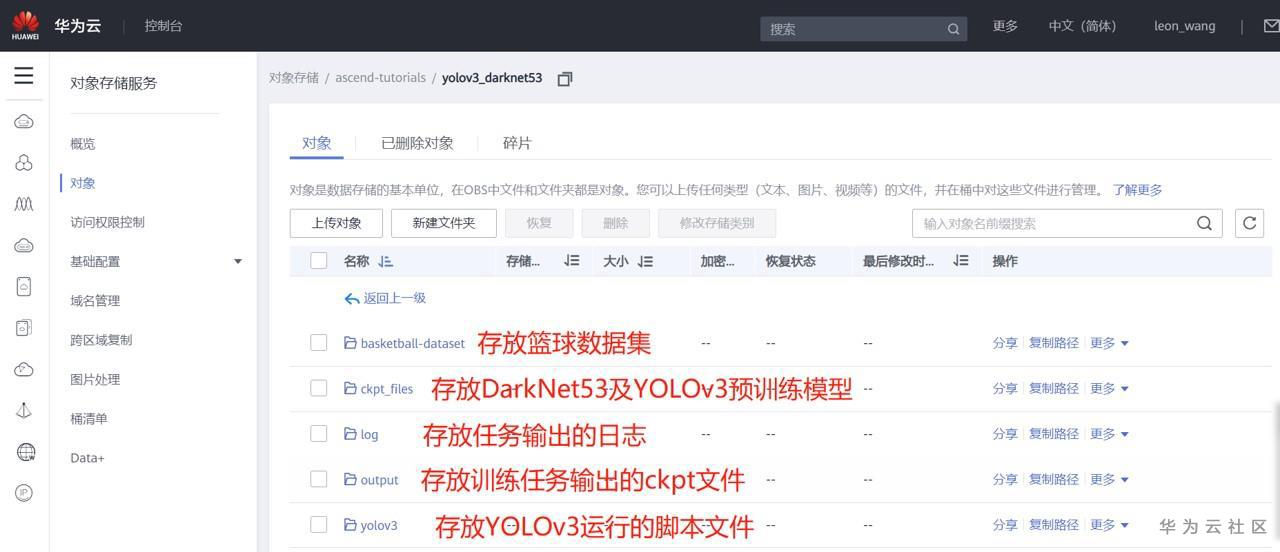Screen dimensions: 1280x552
Task: Click the globe icon in left rail
Action: pos(26,452)
